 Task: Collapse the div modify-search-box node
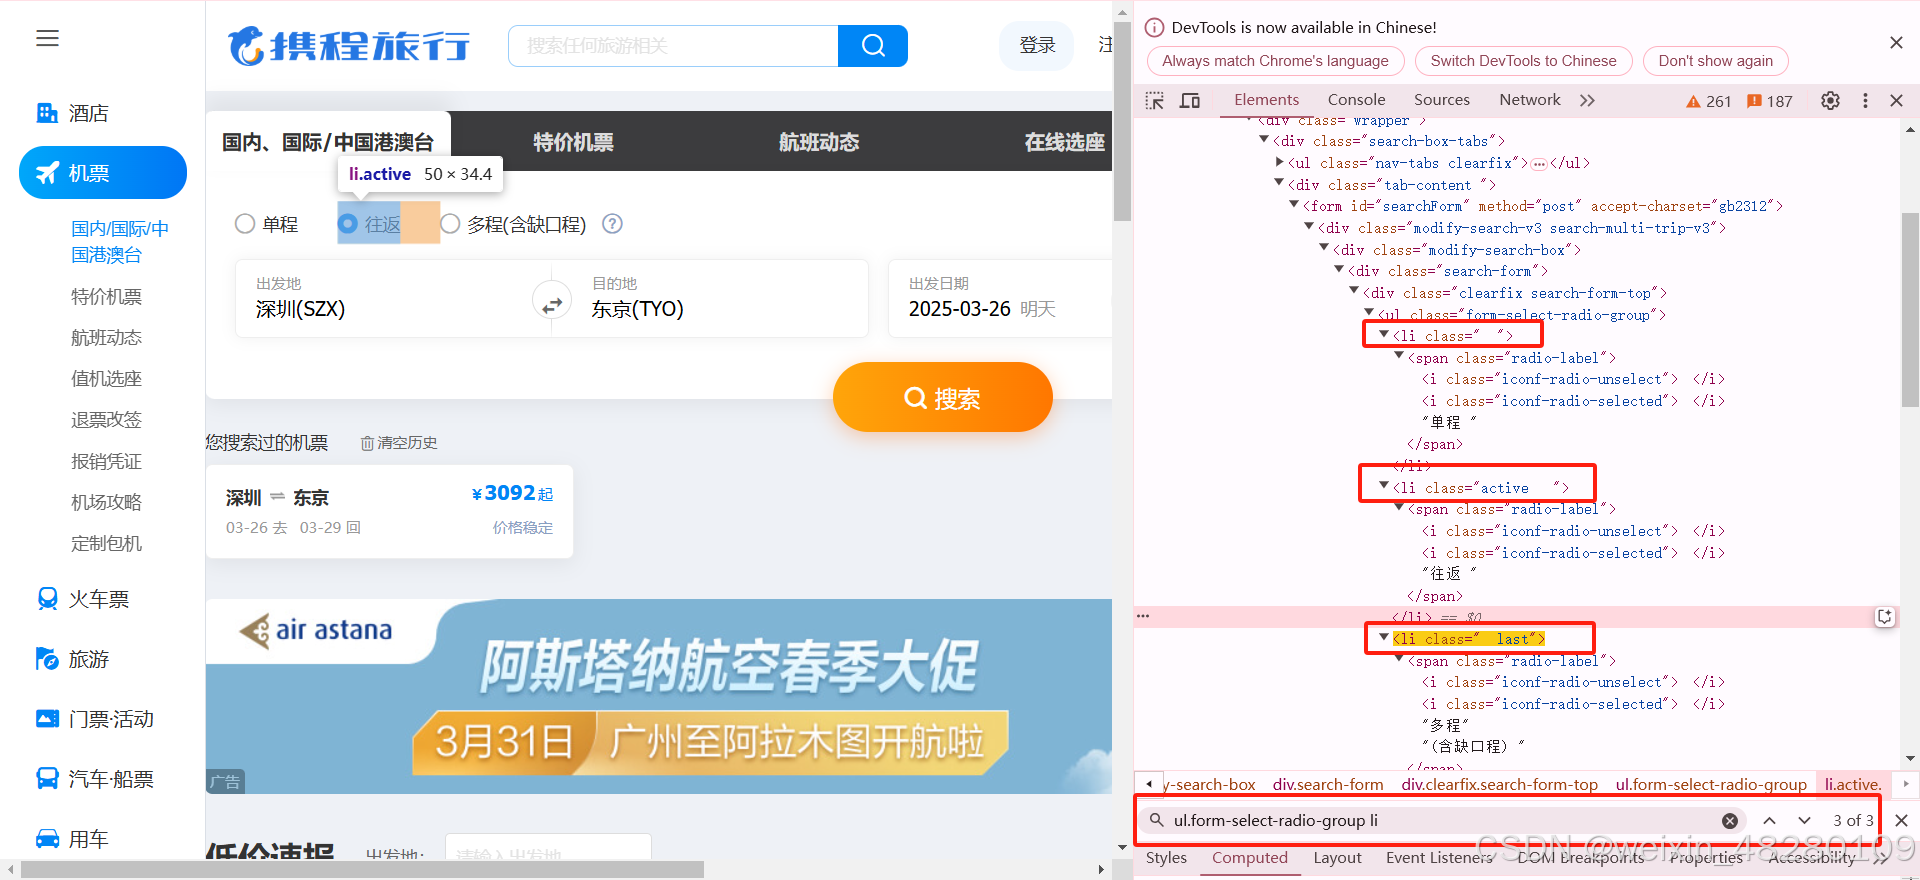pos(1324,248)
